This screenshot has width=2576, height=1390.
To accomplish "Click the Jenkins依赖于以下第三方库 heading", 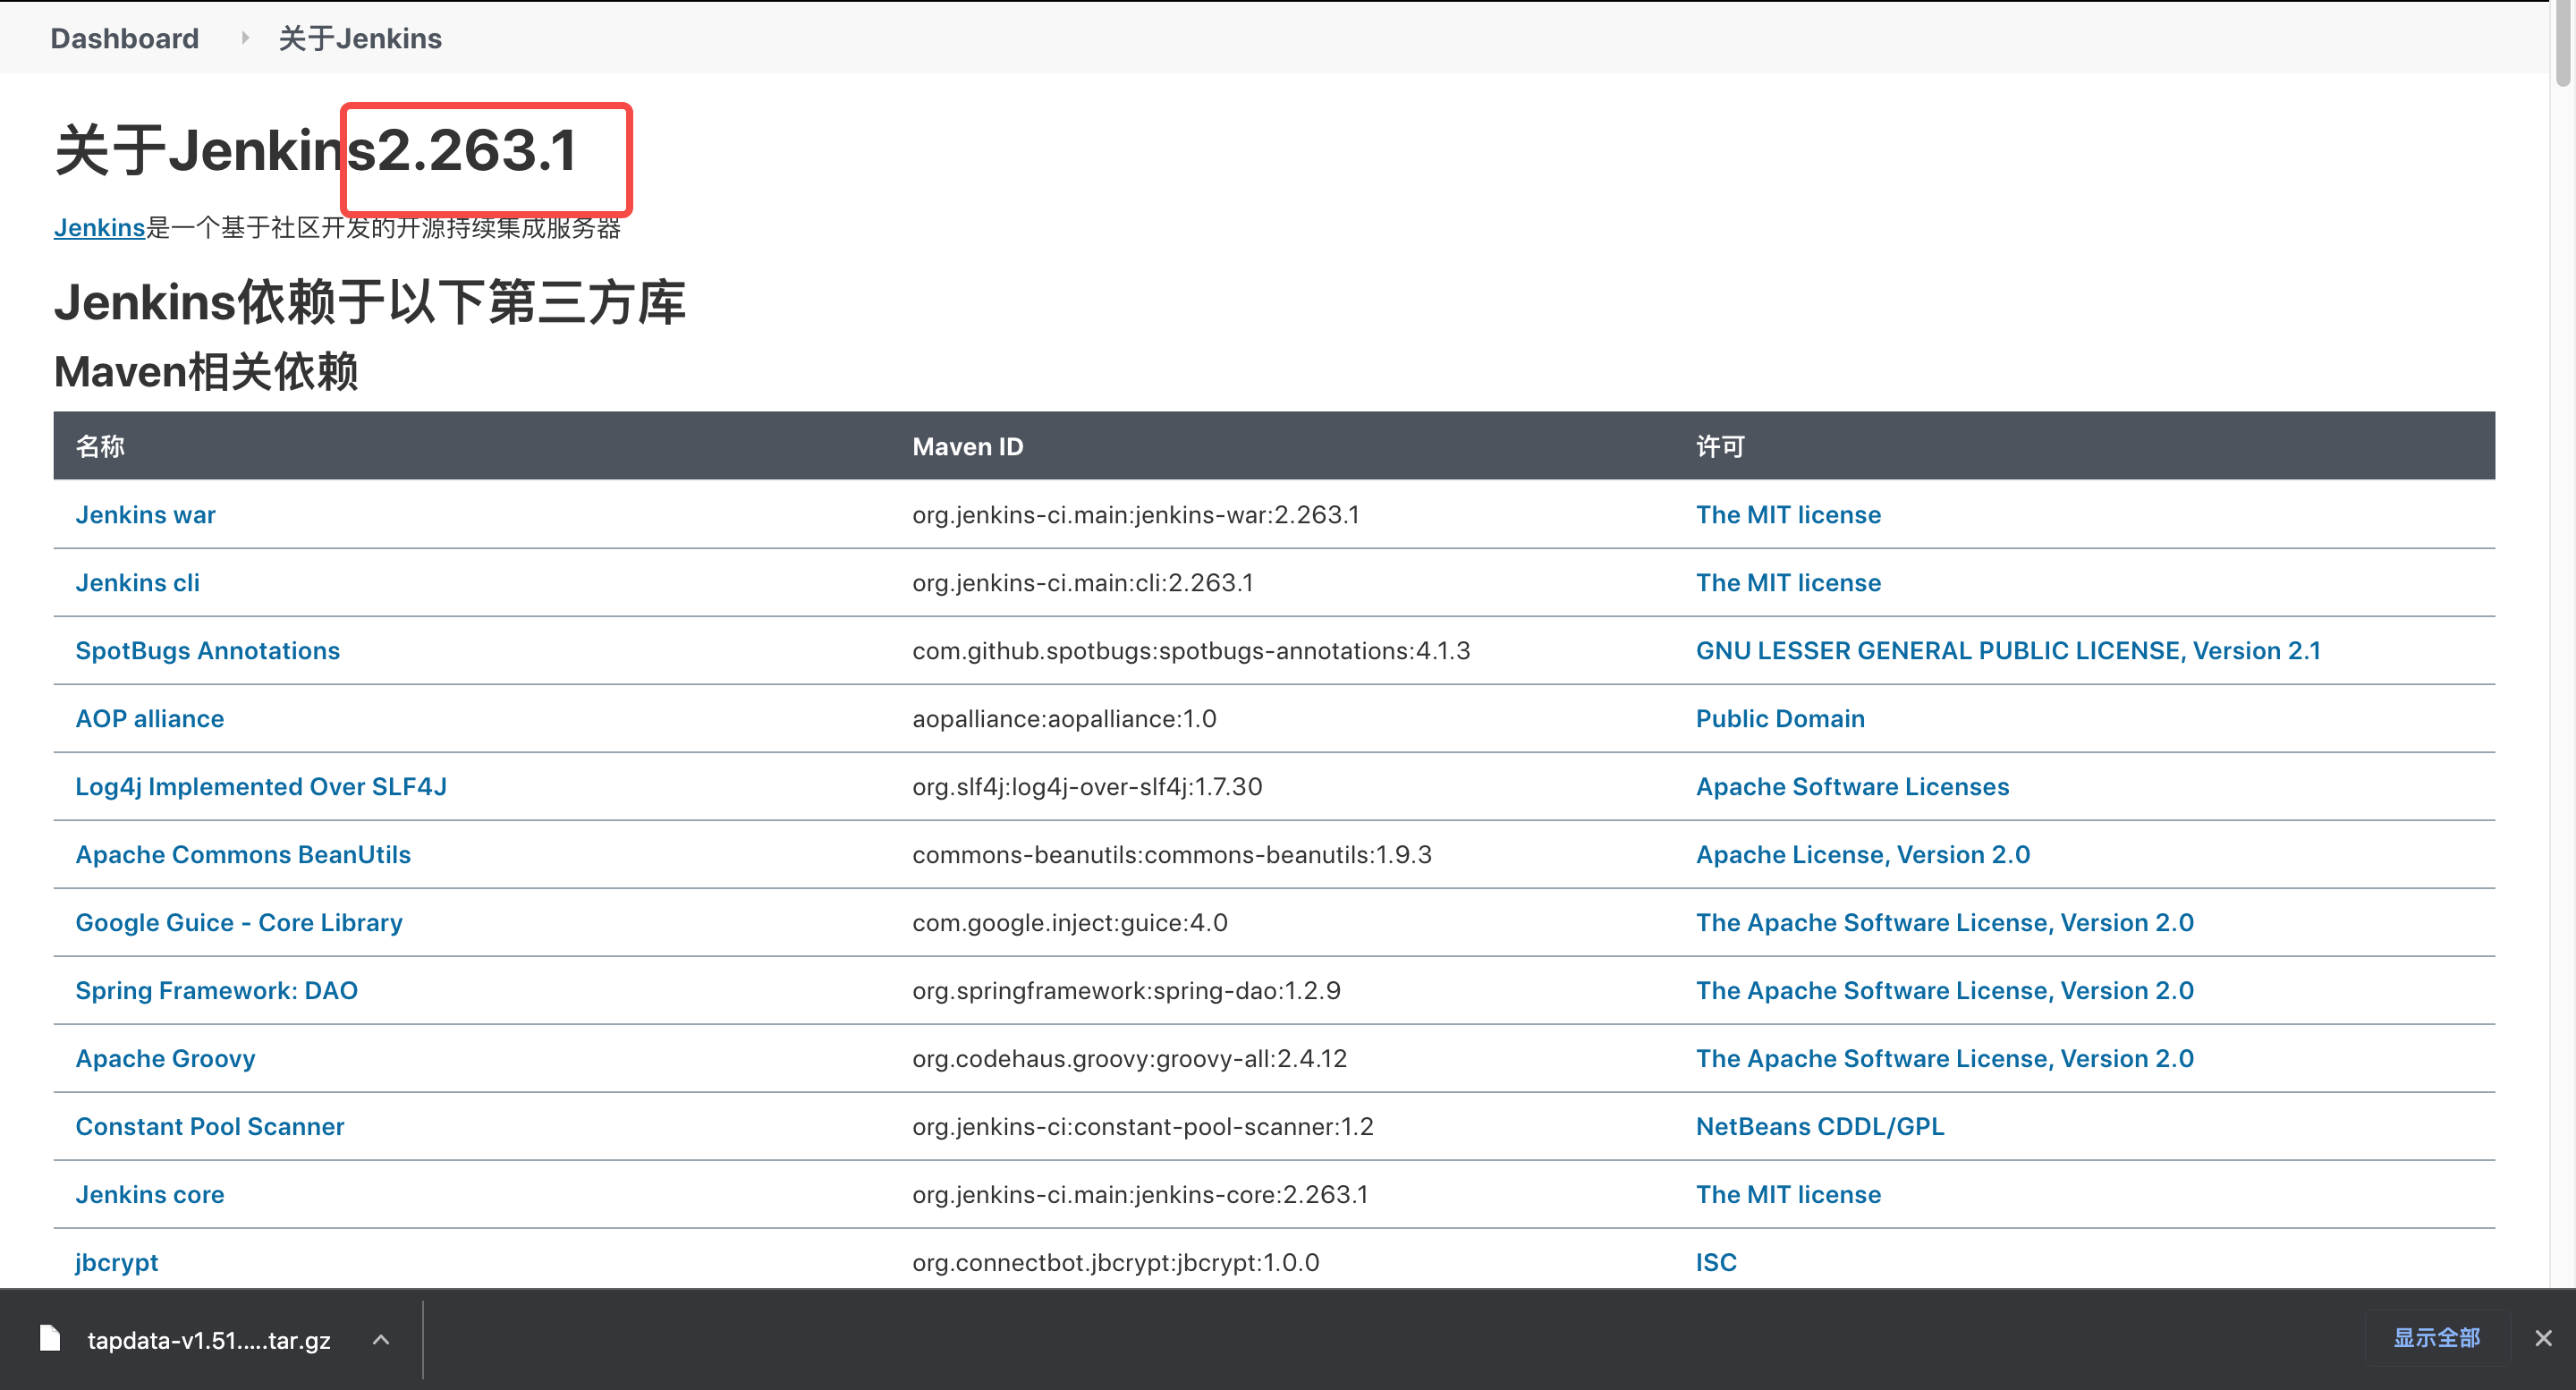I will click(x=370, y=303).
